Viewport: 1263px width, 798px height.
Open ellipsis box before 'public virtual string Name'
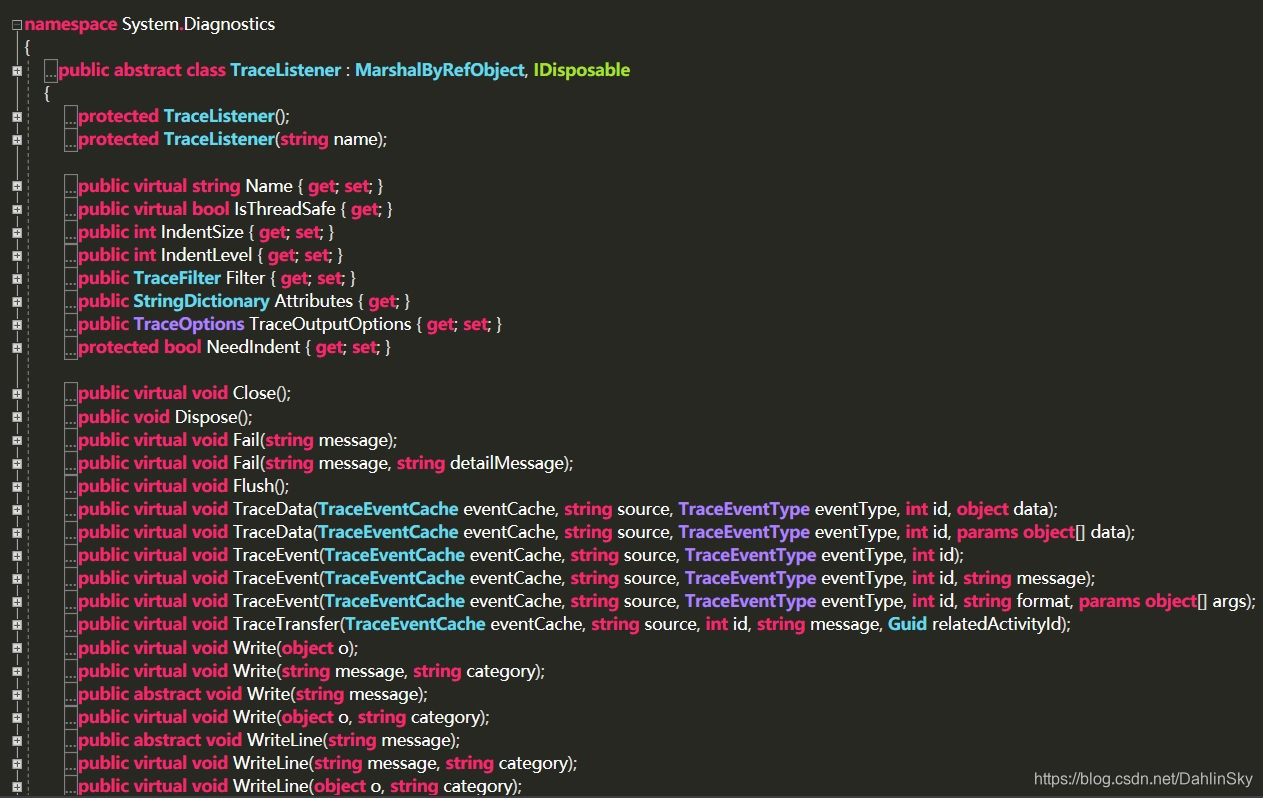(x=71, y=186)
